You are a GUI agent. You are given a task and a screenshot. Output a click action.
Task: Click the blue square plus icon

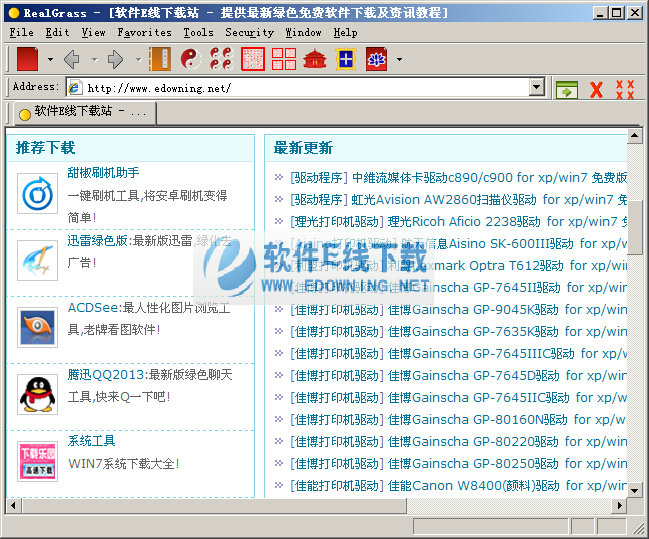pyautogui.click(x=345, y=59)
